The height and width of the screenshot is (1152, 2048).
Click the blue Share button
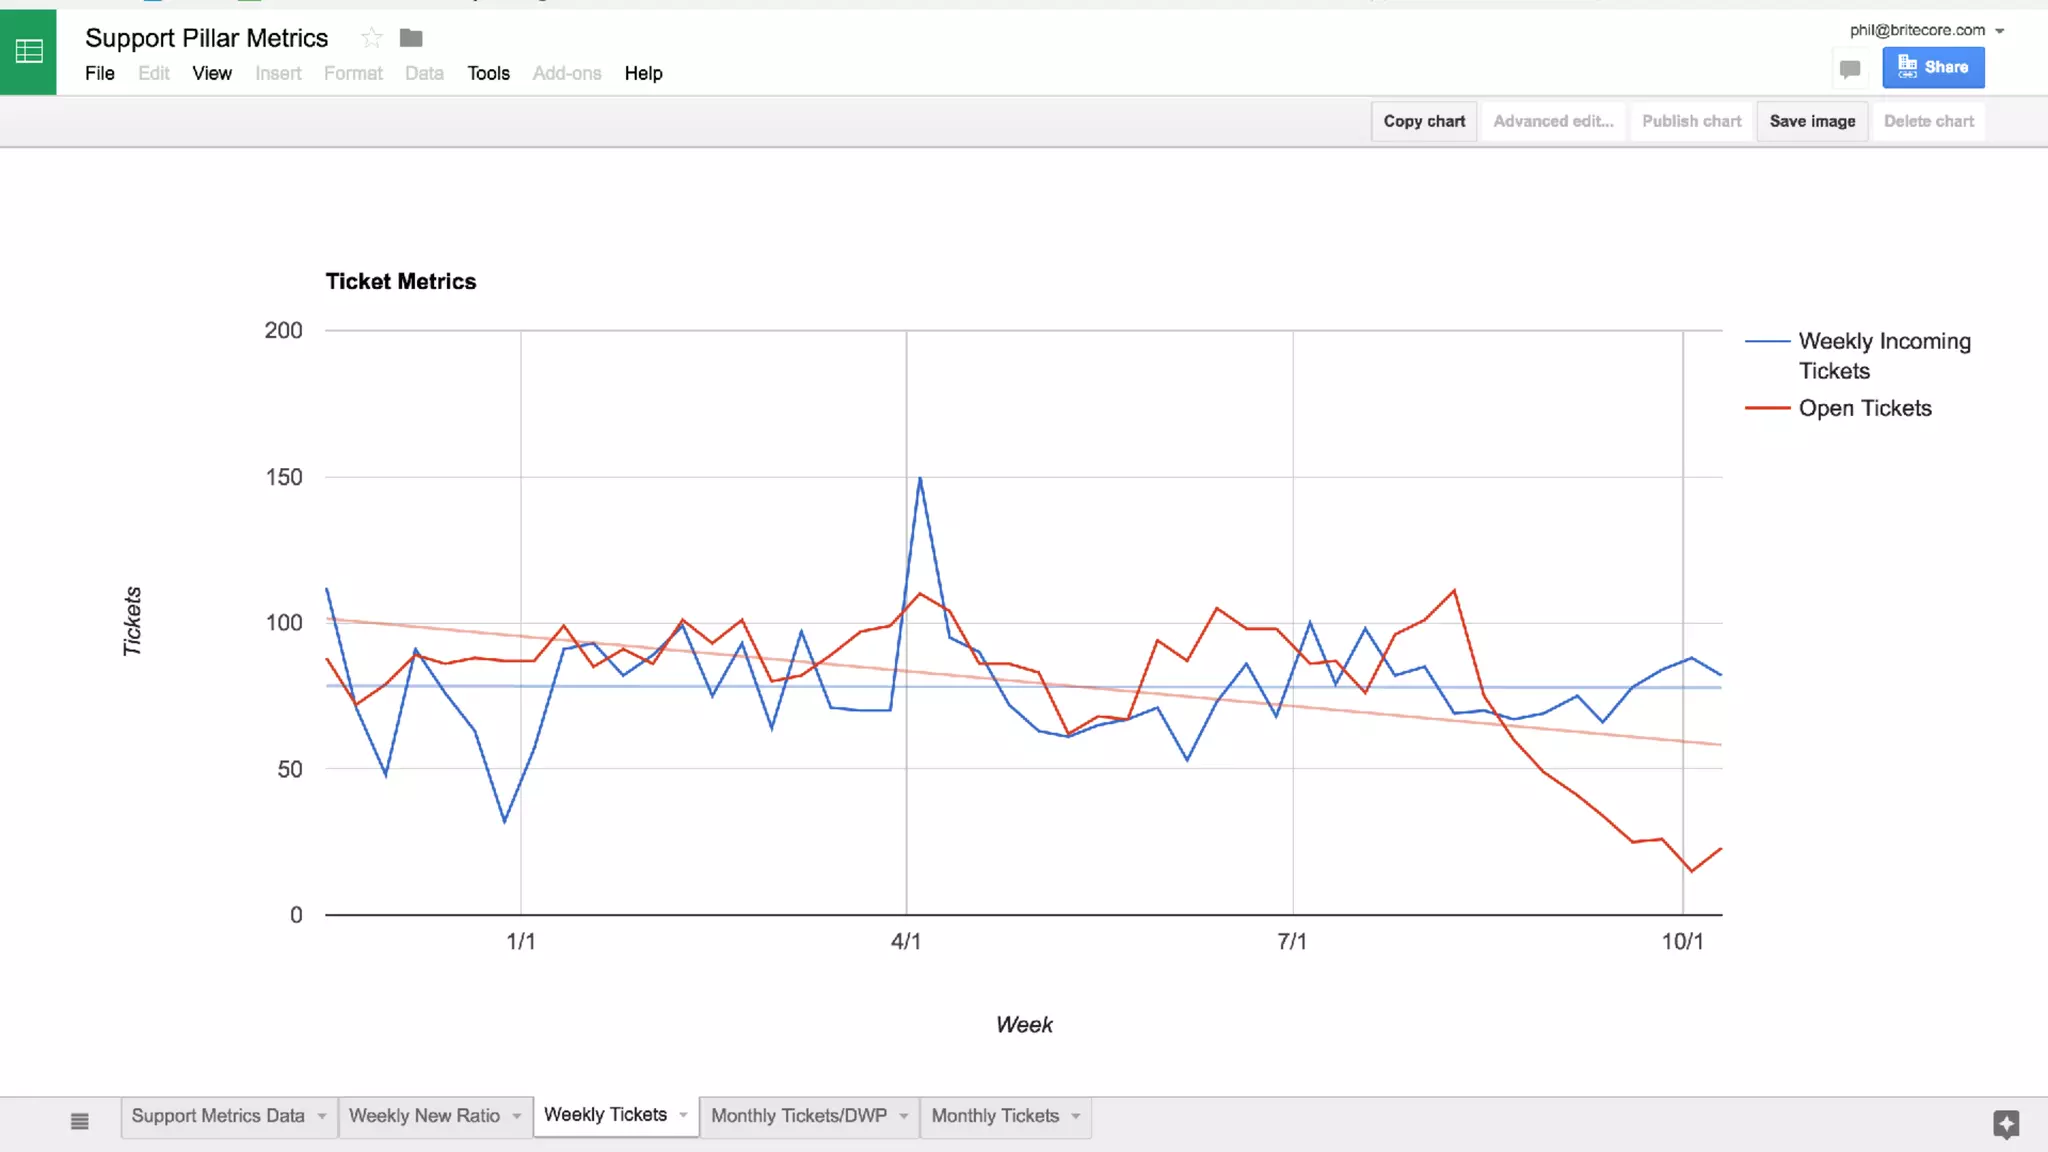(1933, 67)
